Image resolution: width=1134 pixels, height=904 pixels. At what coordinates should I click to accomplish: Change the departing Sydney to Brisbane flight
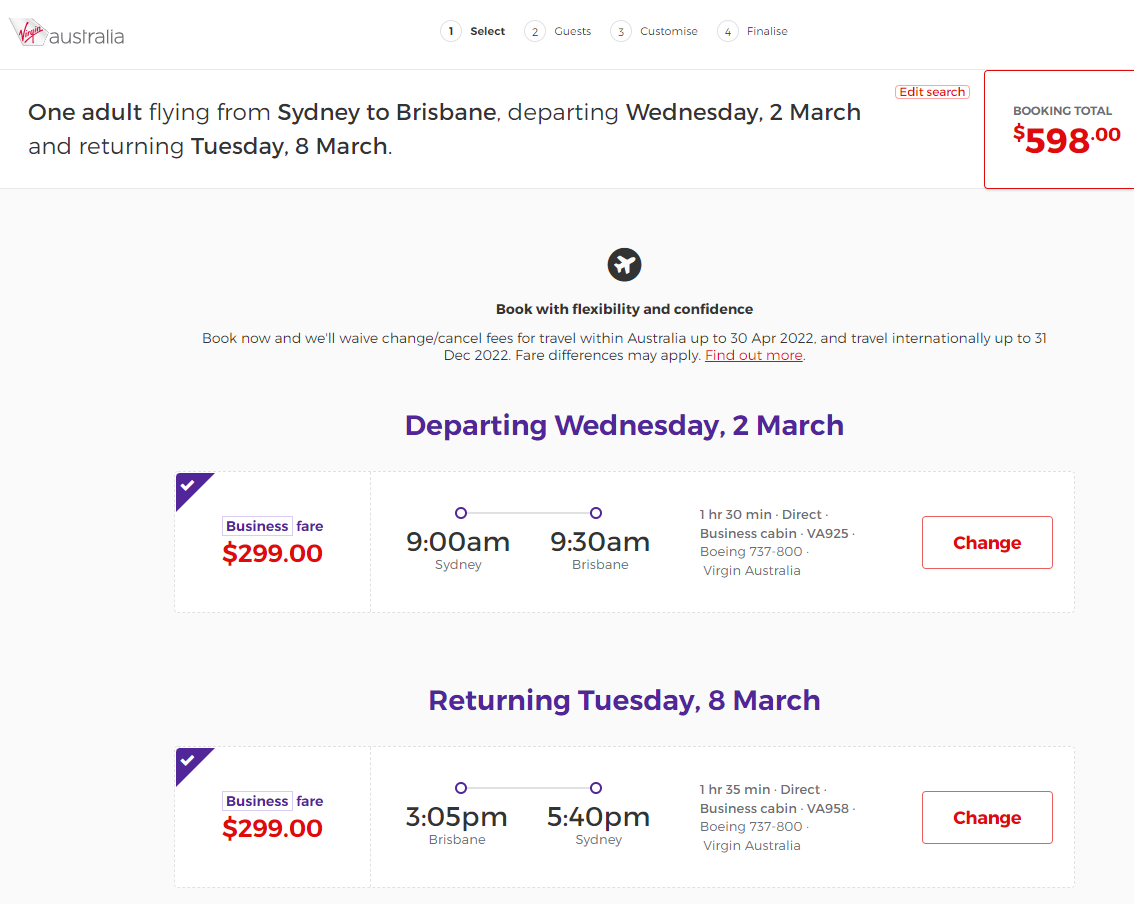(987, 542)
